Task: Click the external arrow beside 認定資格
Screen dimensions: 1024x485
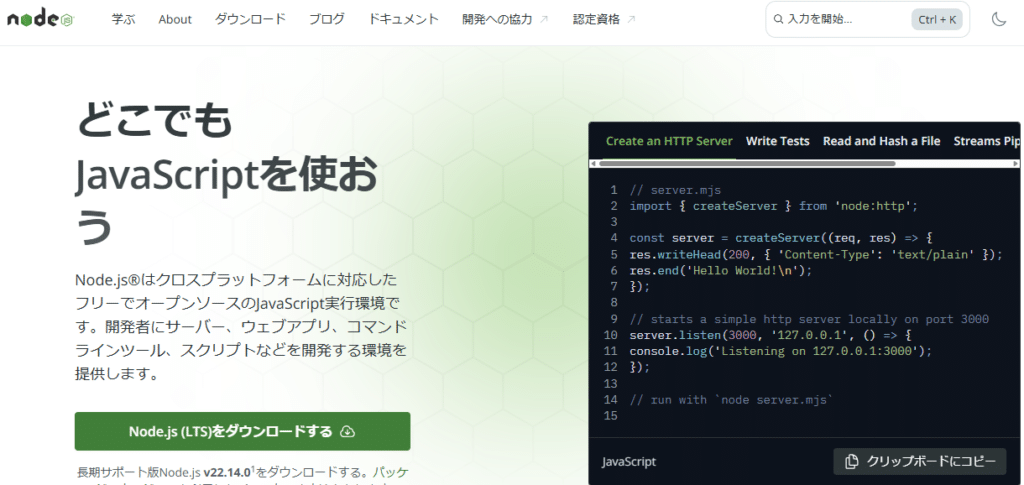Action: pos(631,20)
